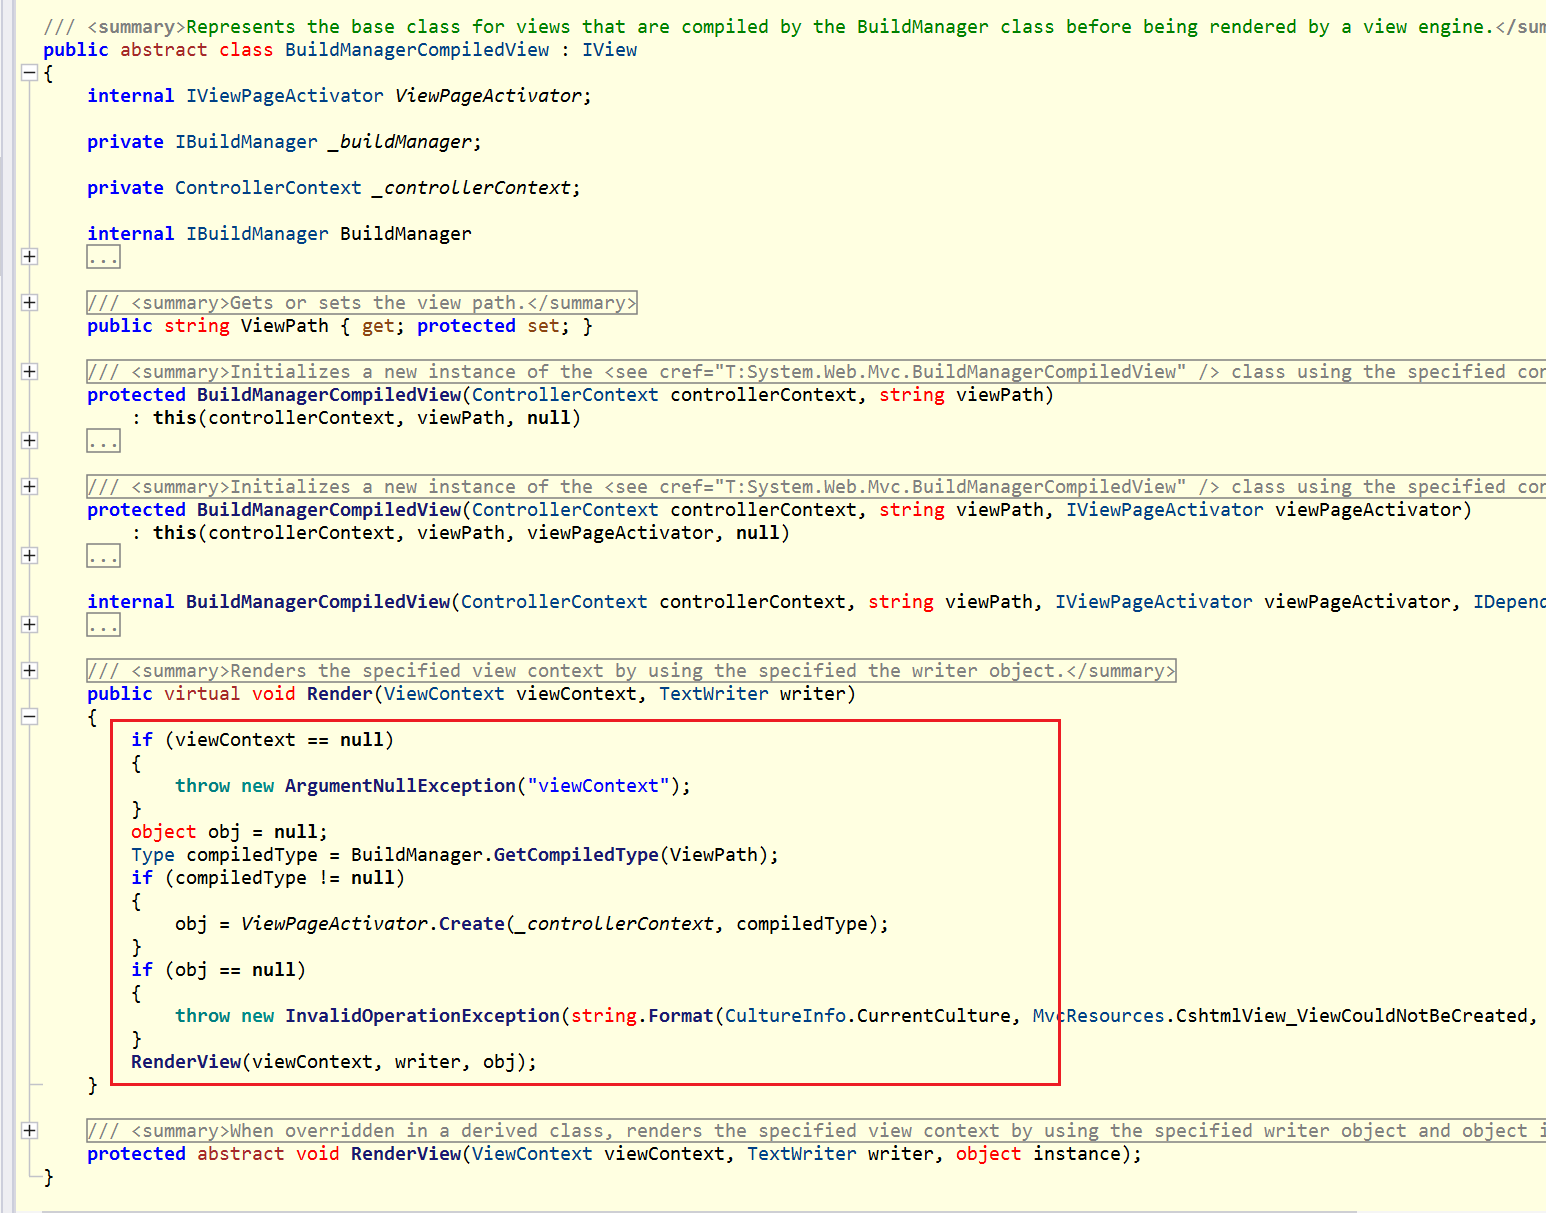Collapse the BuildManagerCompiledView class body

(30, 73)
